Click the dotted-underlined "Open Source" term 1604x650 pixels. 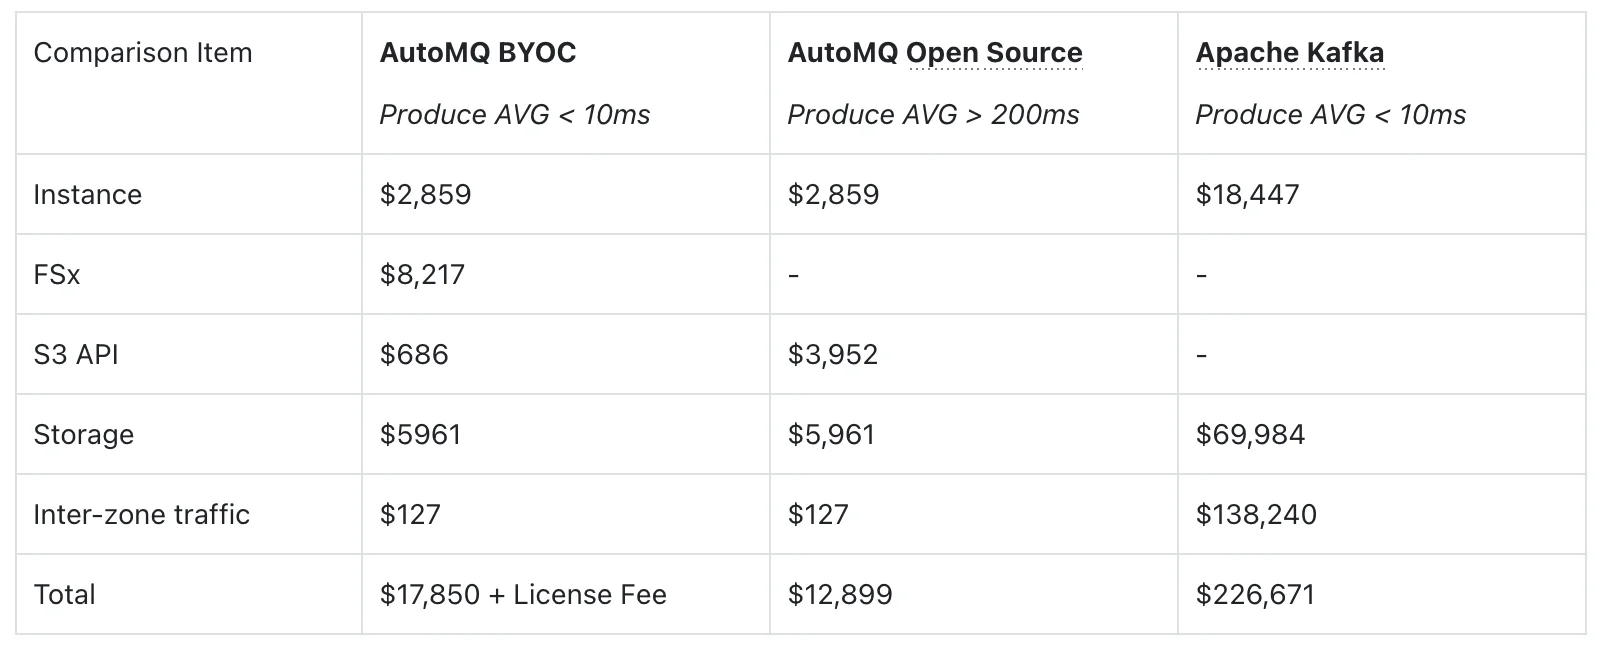coord(994,53)
